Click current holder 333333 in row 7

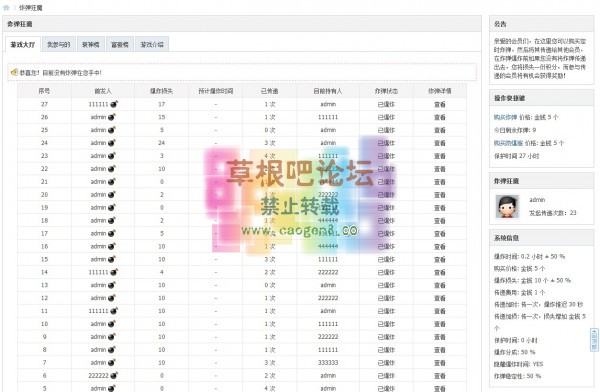[328, 363]
